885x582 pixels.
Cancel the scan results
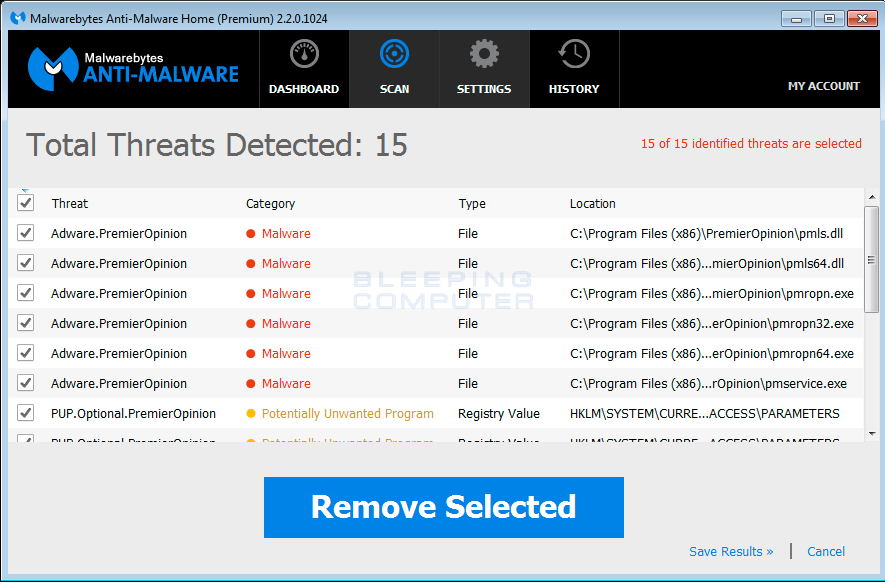tap(826, 552)
